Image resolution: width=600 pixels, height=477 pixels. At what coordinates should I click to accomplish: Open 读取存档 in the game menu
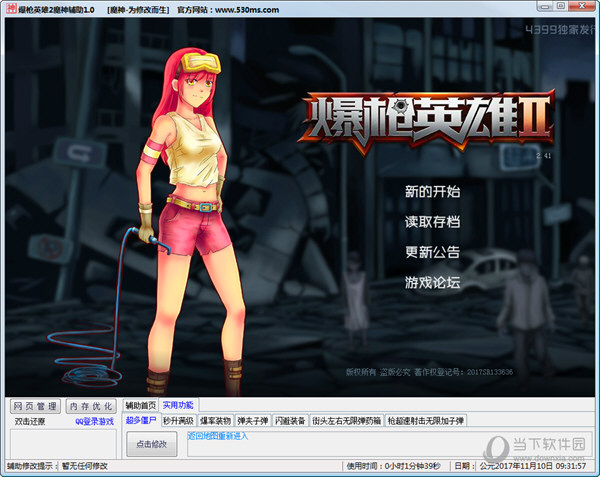coord(432,221)
